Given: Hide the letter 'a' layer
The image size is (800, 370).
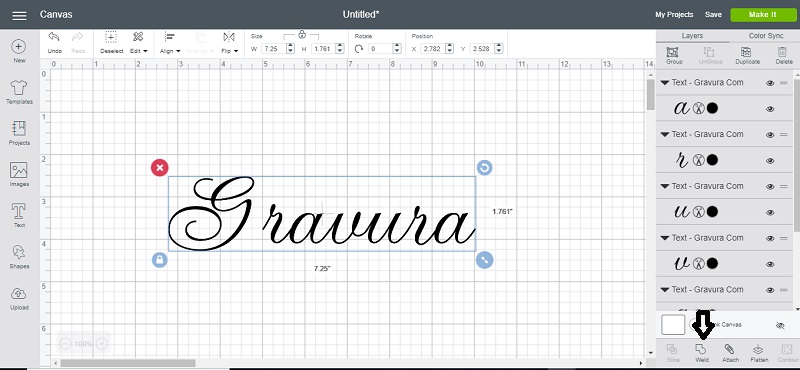Looking at the screenshot, I should (770, 109).
